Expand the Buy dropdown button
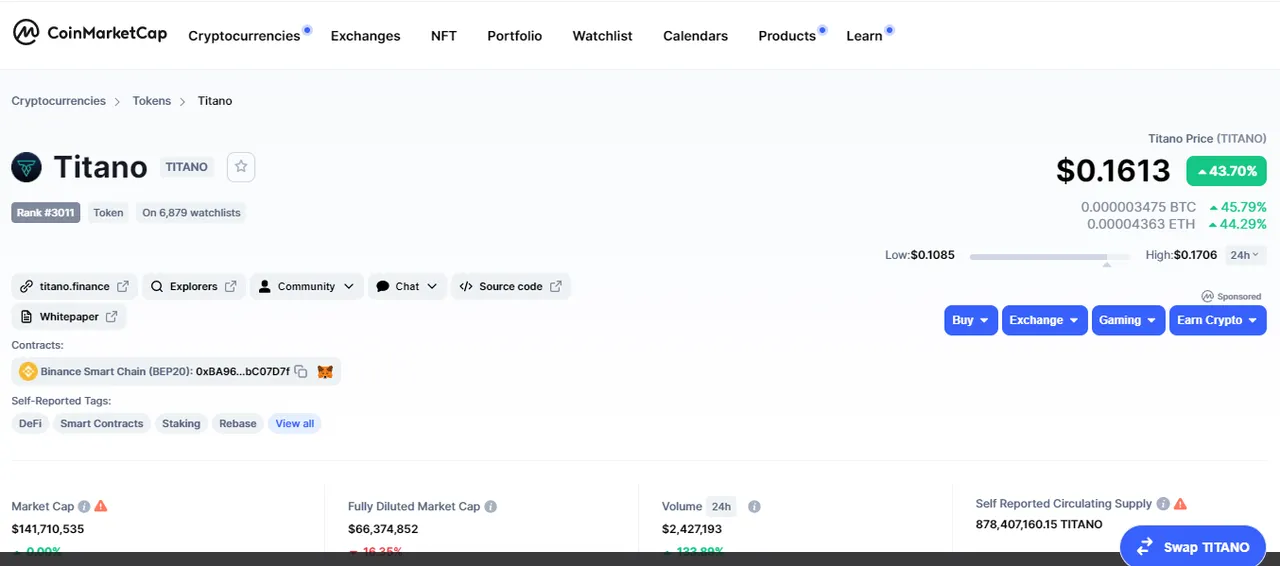This screenshot has width=1280, height=566. (x=971, y=320)
